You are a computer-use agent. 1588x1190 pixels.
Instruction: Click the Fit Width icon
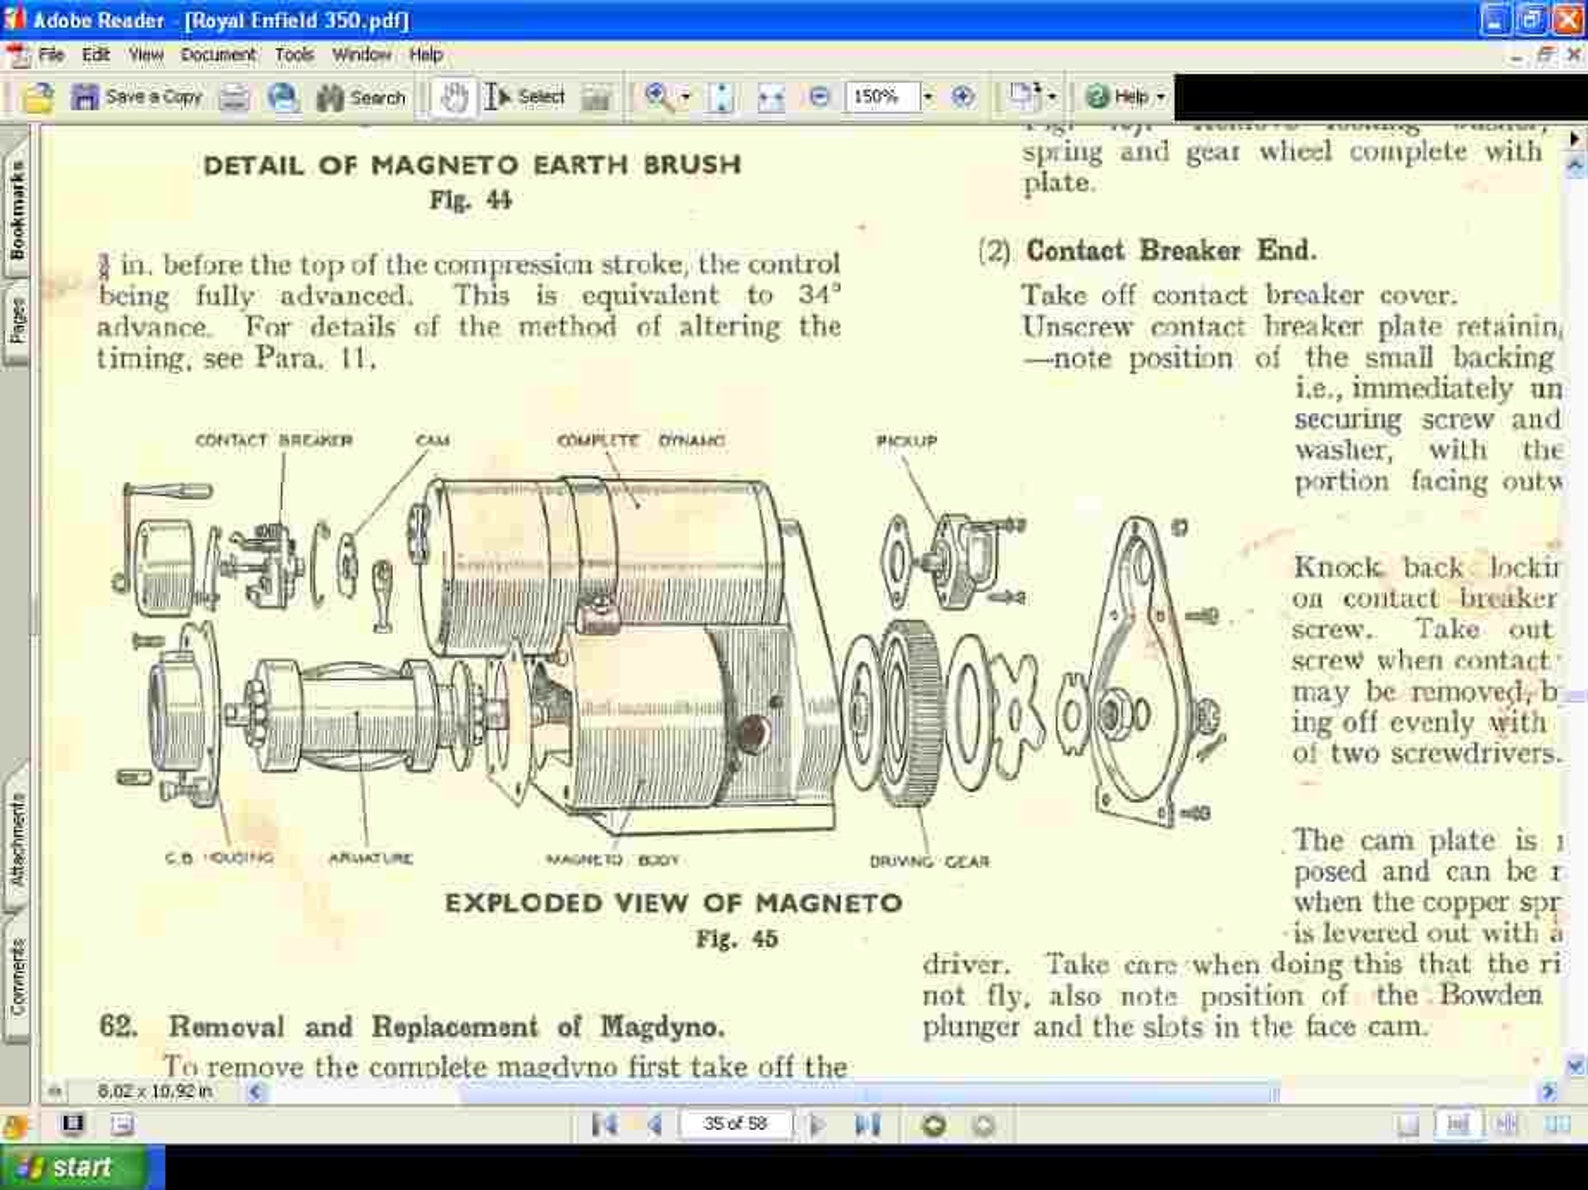[770, 97]
